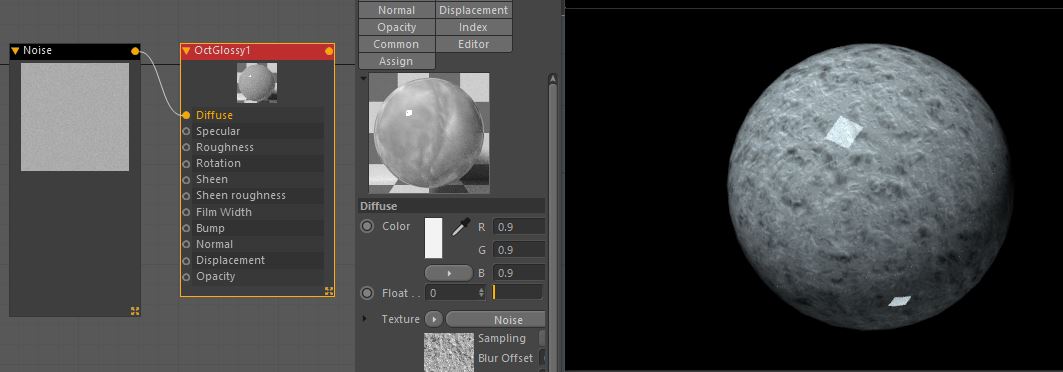Click the Roughness input port circle
Screen dimensions: 1063x372
[186, 148]
